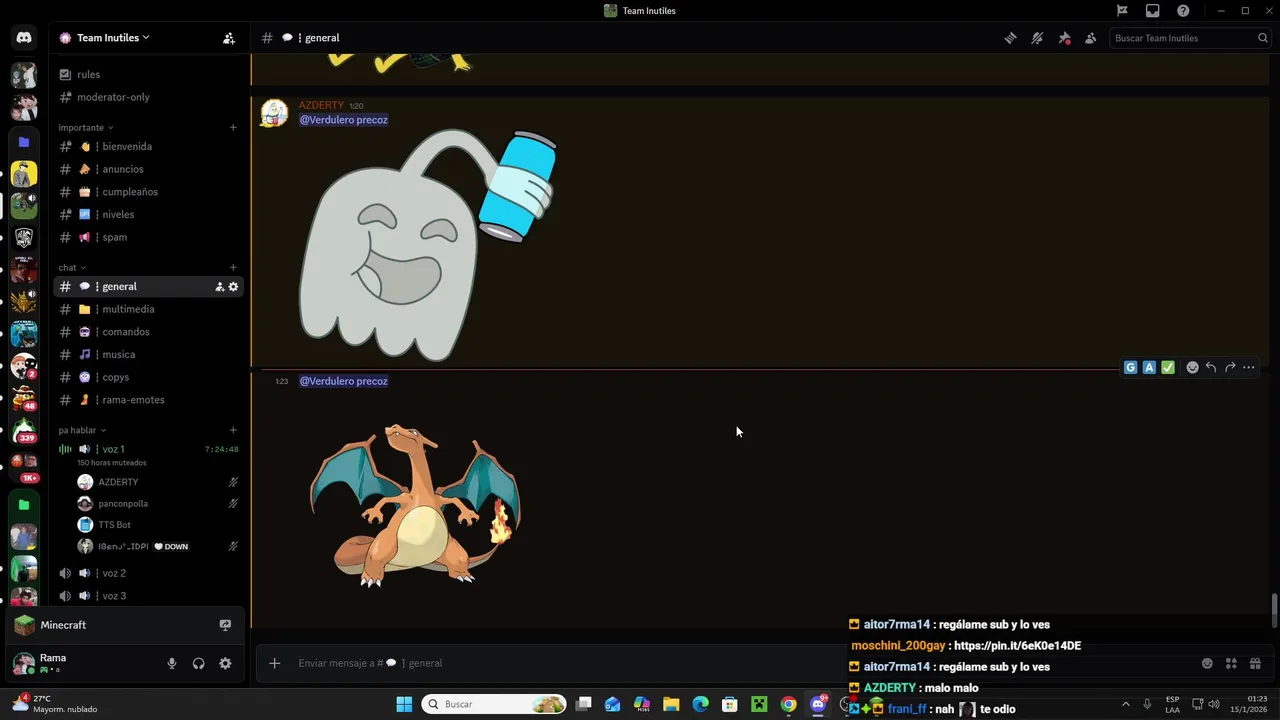Join the voz 1 voice channel
Screen dimensions: 1280x720
coord(148,449)
